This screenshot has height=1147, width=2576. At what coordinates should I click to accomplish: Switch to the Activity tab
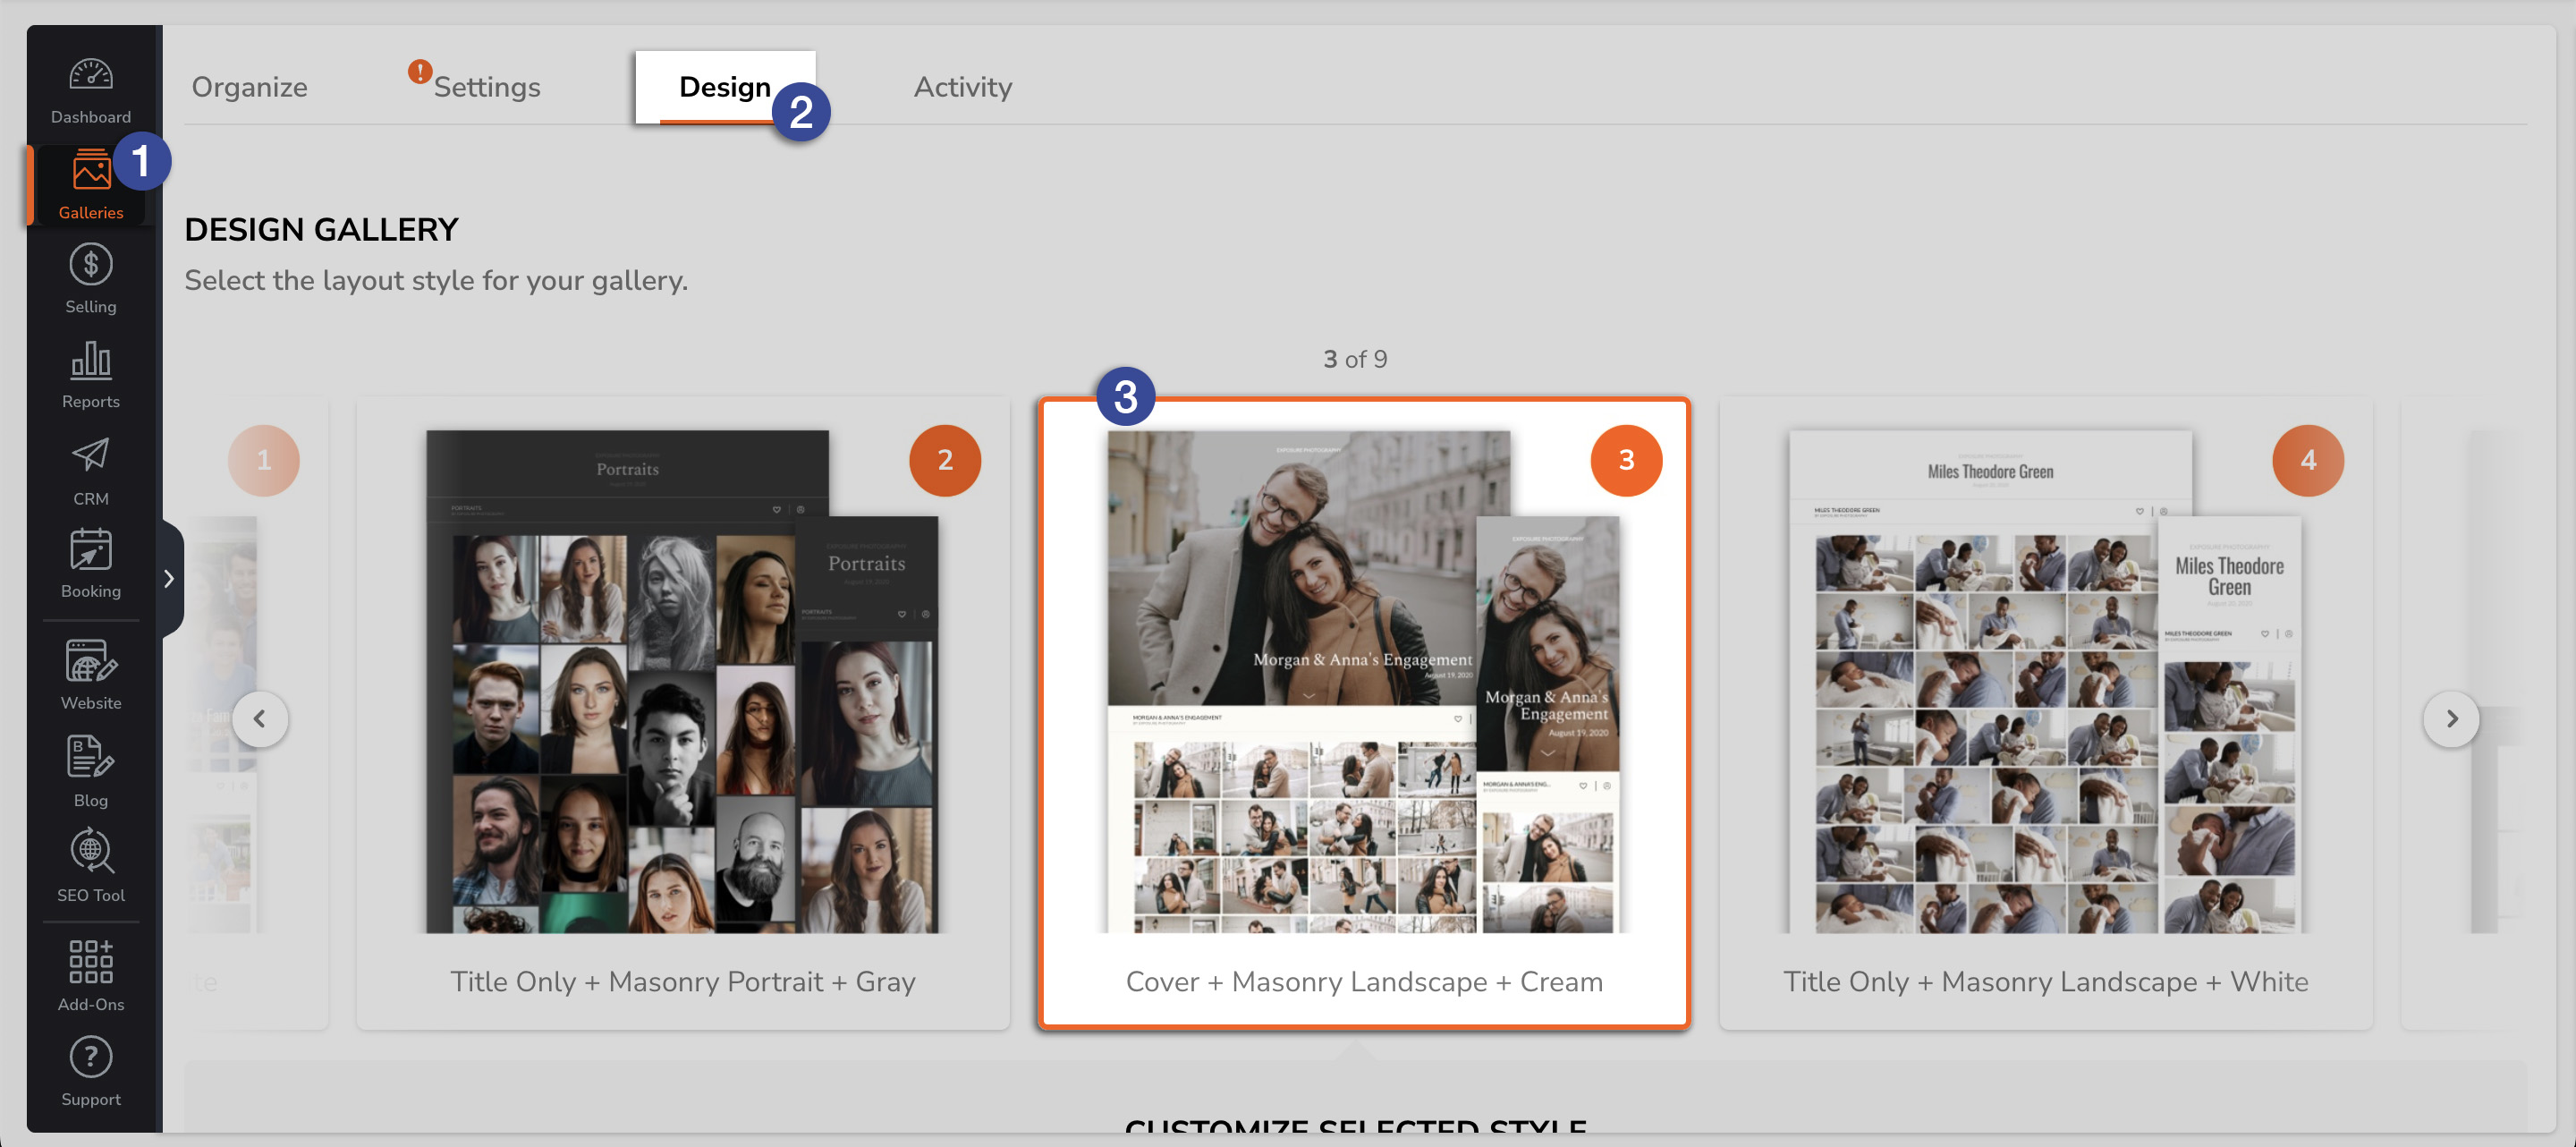coord(962,87)
